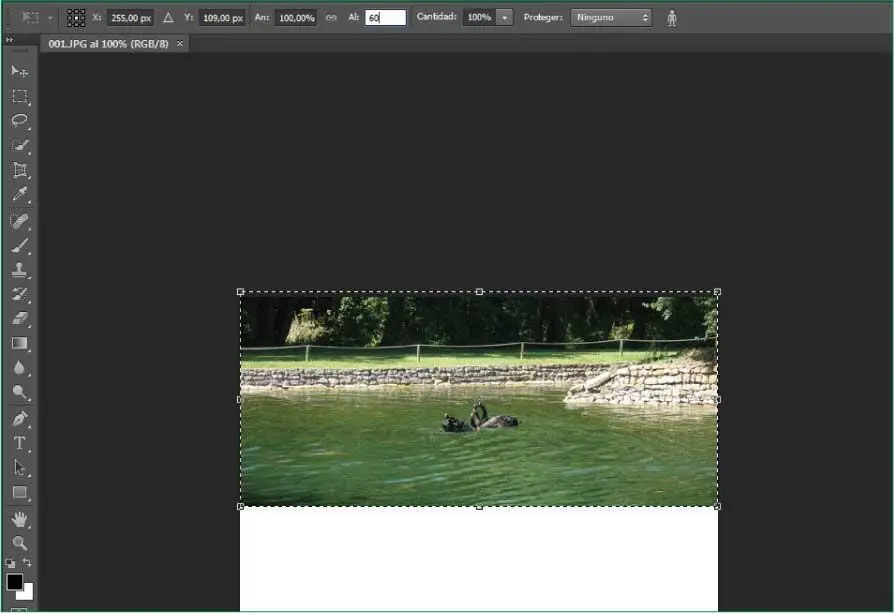Toggle the maintain aspect ratio link icon

pos(331,18)
